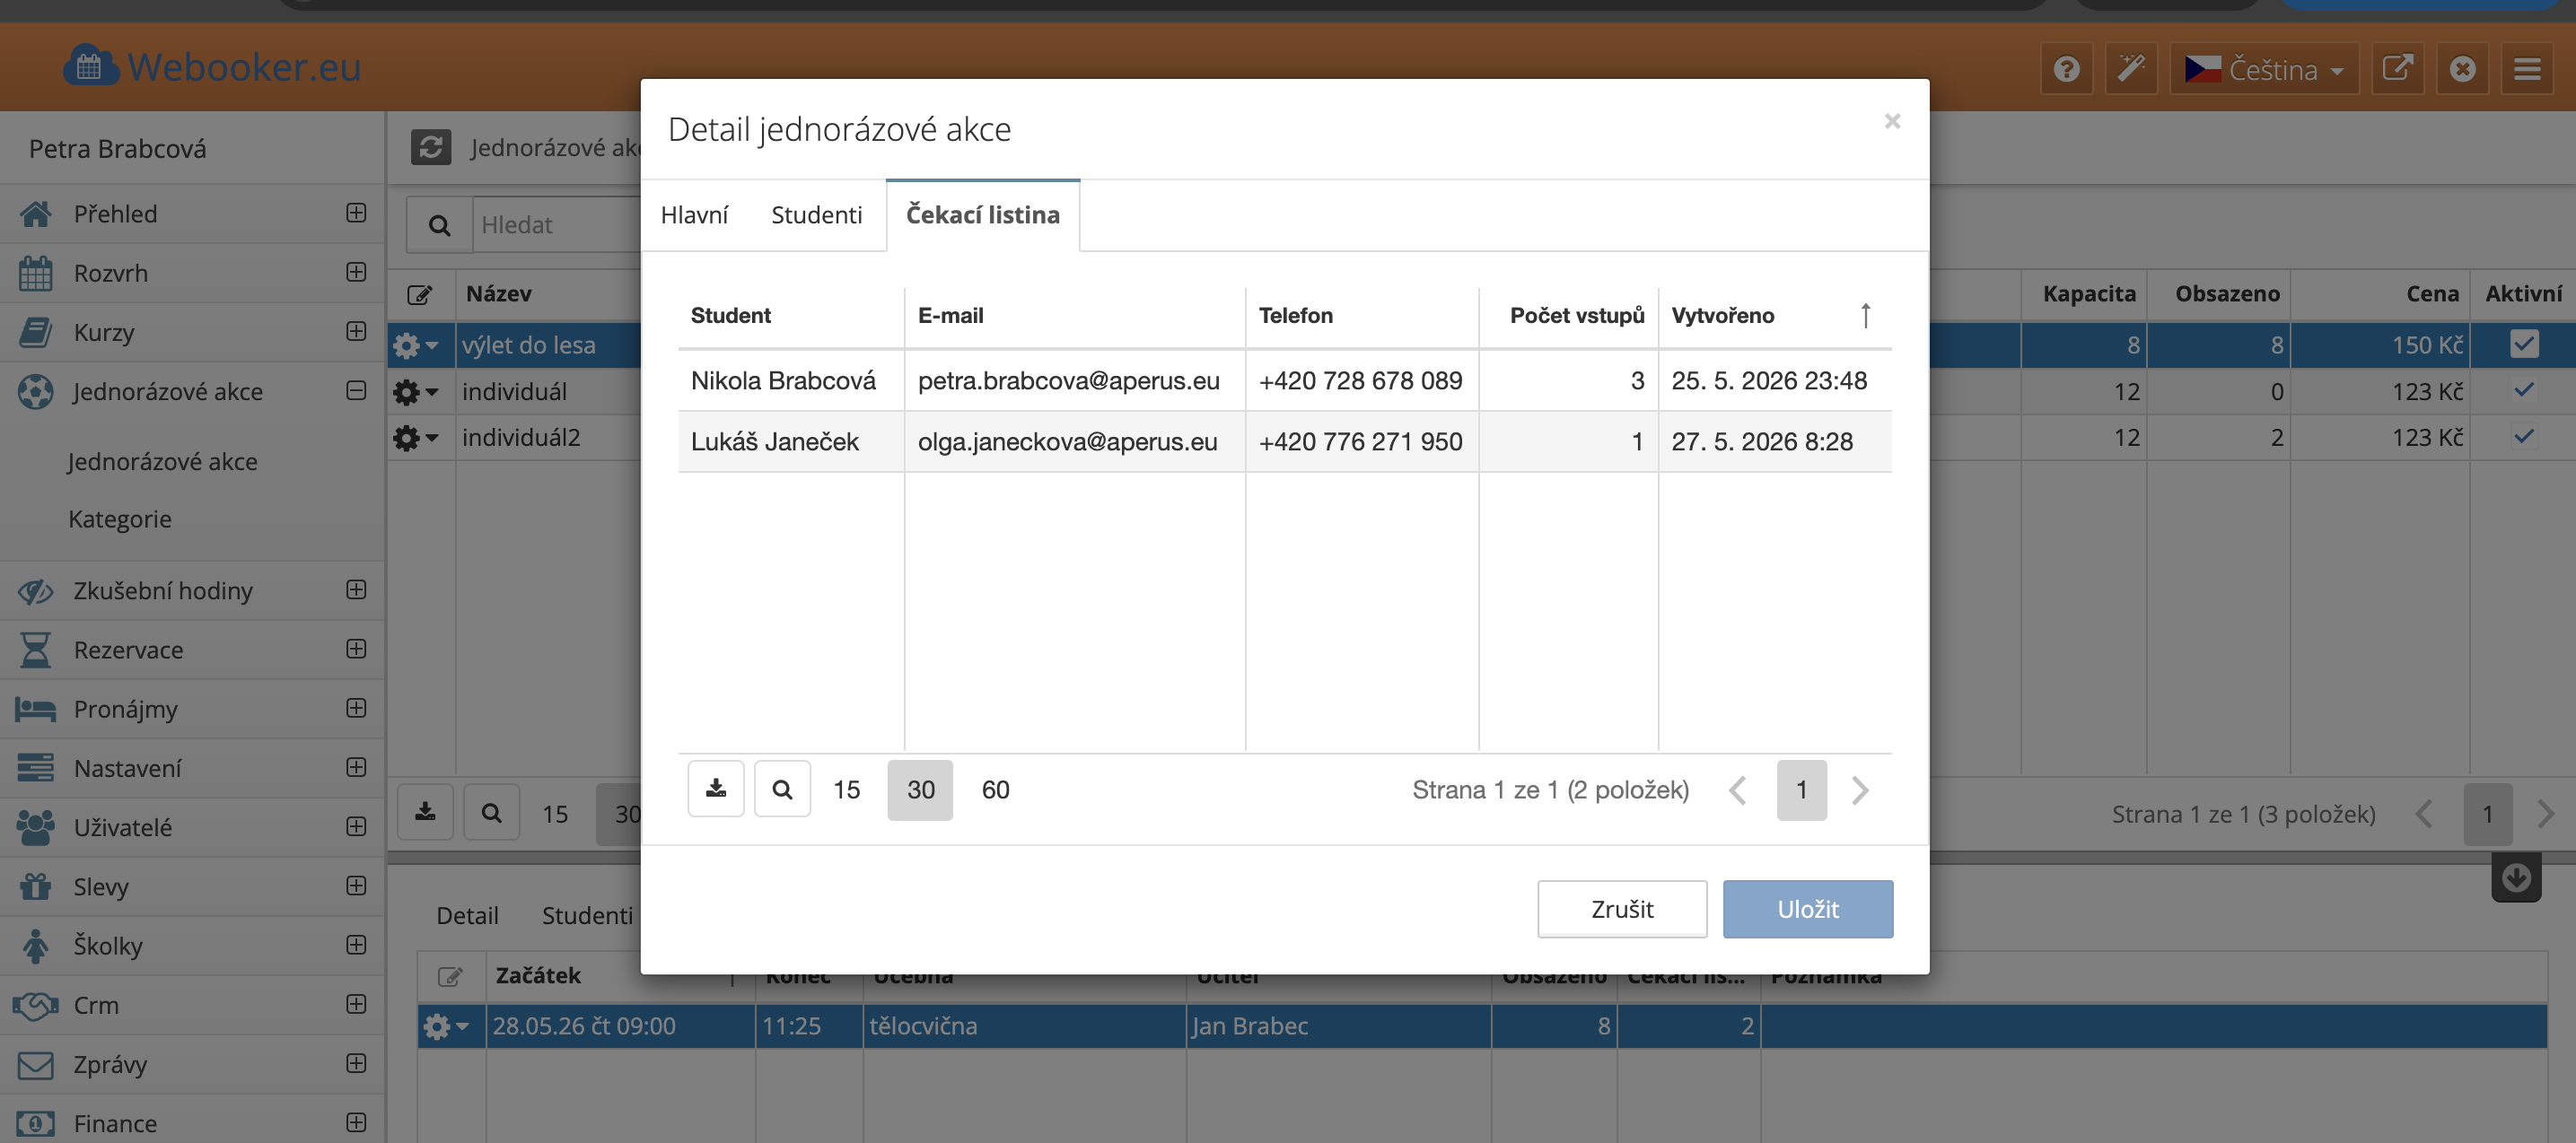The image size is (2576, 1143).
Task: Click the dark down-arrow icon in lower panel
Action: coord(2516,877)
